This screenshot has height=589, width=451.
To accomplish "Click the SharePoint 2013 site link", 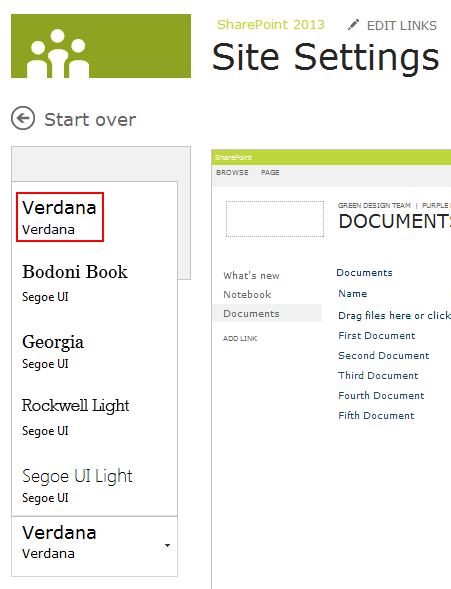I will [270, 24].
